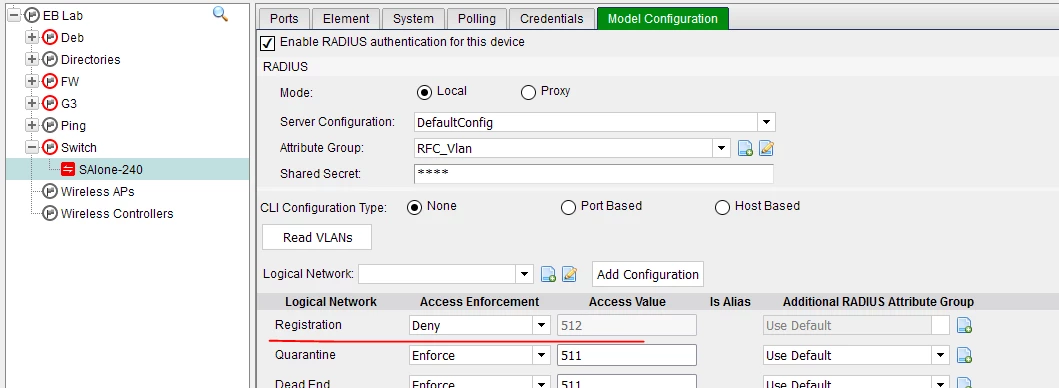1059x388 pixels.
Task: Switch to the Credentials tab
Action: tap(552, 19)
